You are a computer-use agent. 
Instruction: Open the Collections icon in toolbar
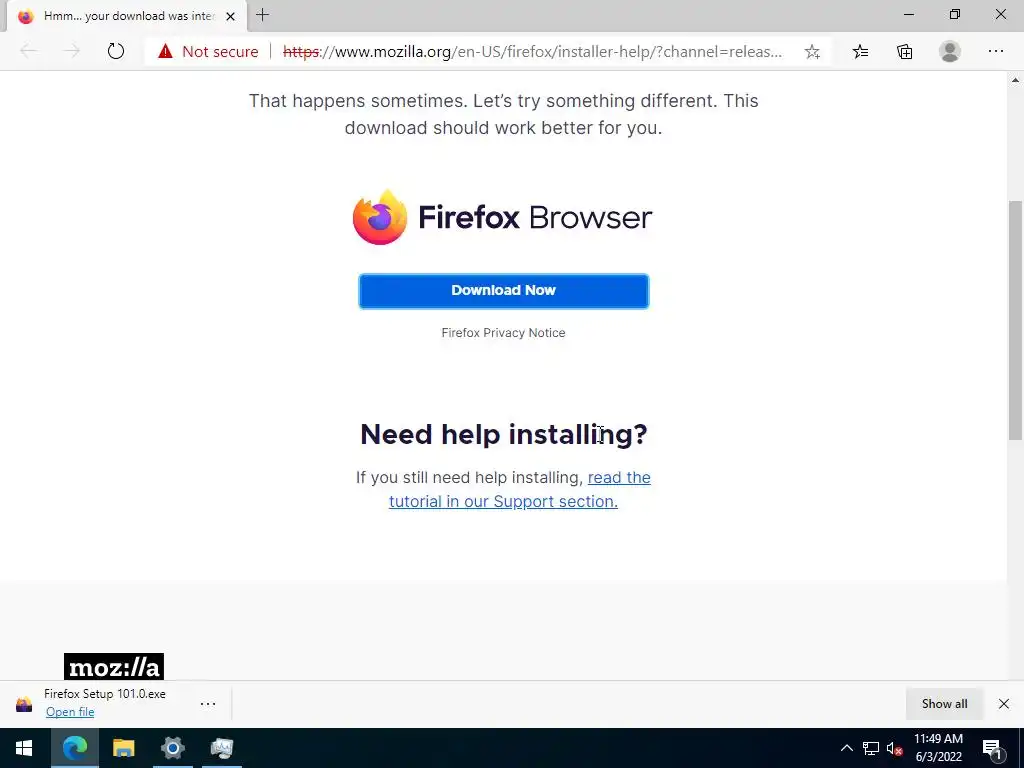pos(904,52)
